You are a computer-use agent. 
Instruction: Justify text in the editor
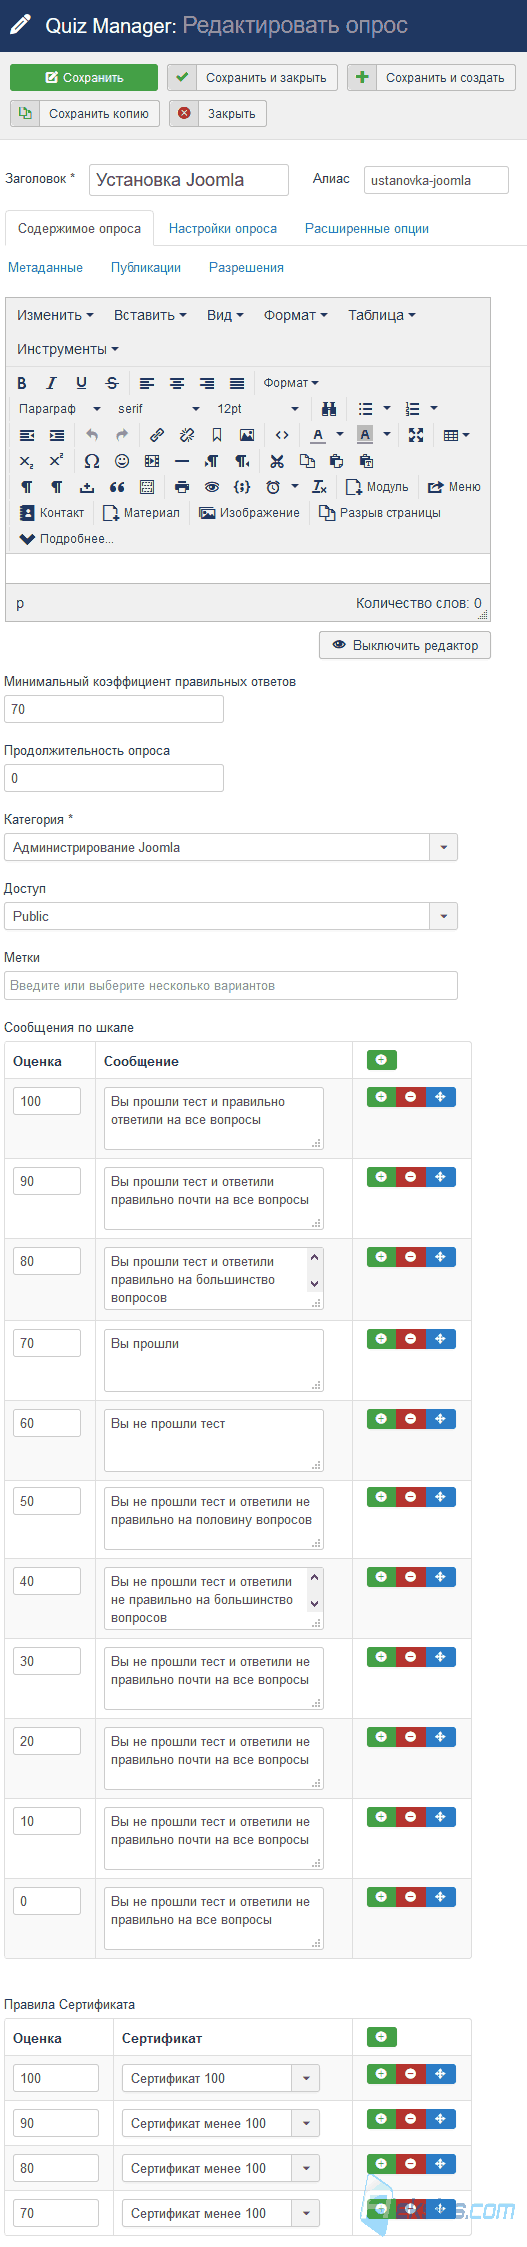coord(237,383)
